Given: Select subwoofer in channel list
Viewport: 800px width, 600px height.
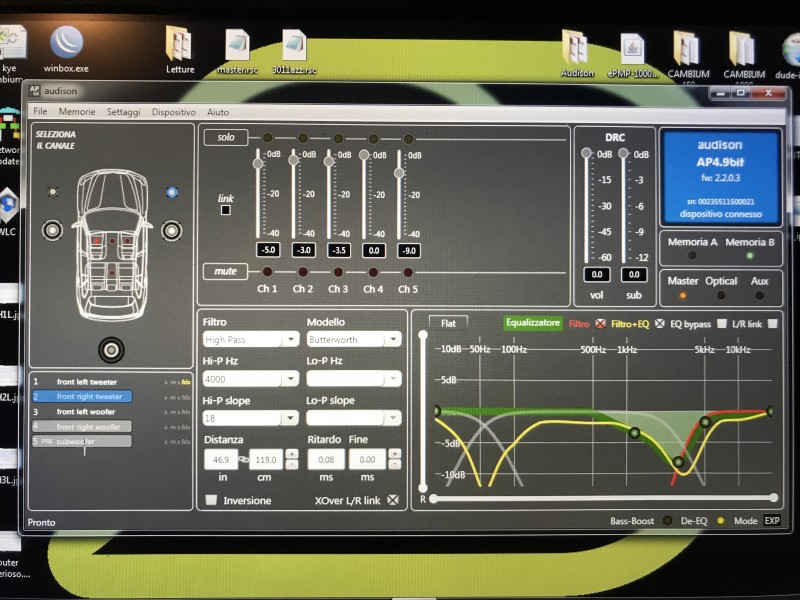Looking at the screenshot, I should click(x=82, y=441).
